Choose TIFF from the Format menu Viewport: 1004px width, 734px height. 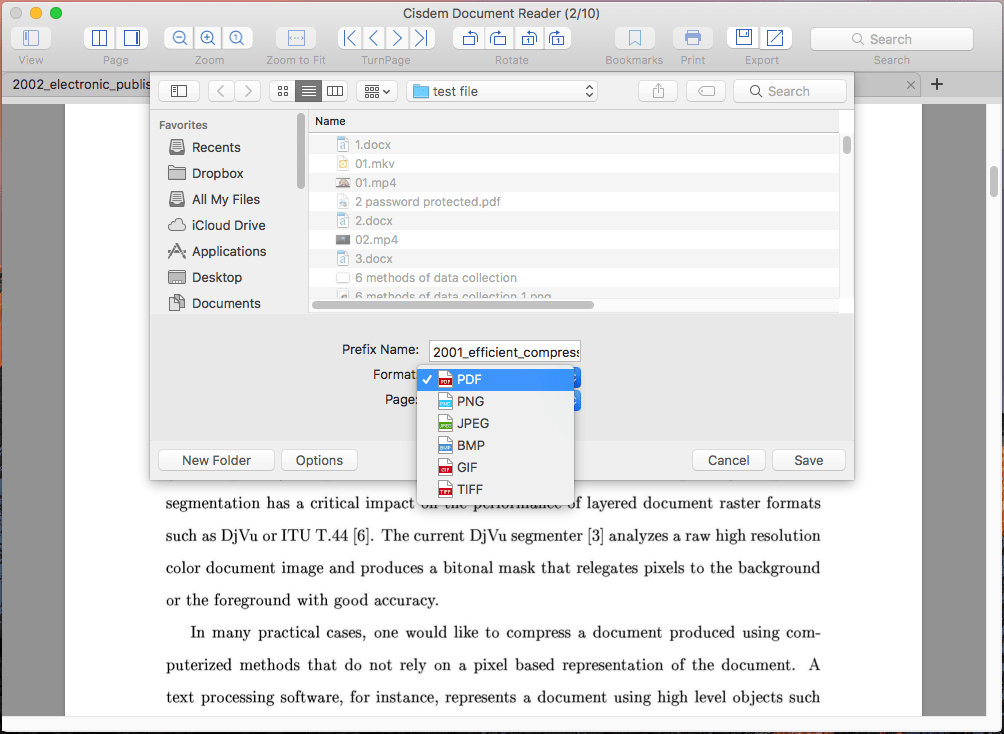coord(496,489)
